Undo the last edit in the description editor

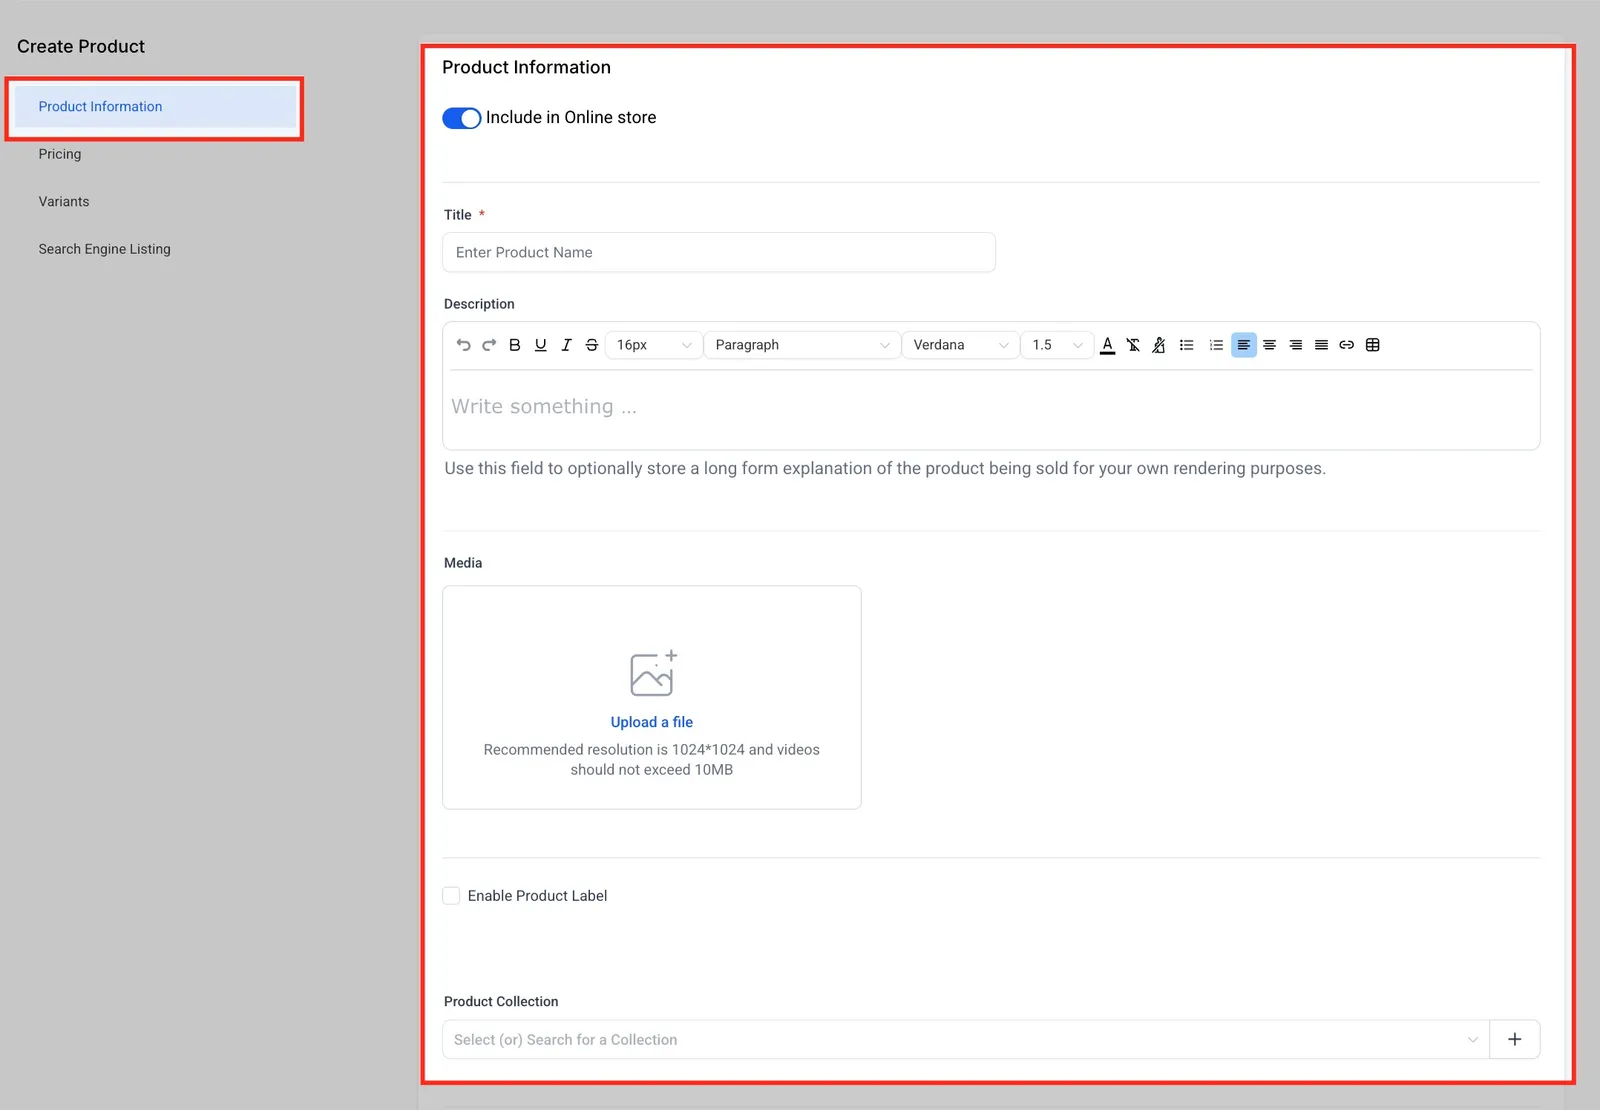463,345
